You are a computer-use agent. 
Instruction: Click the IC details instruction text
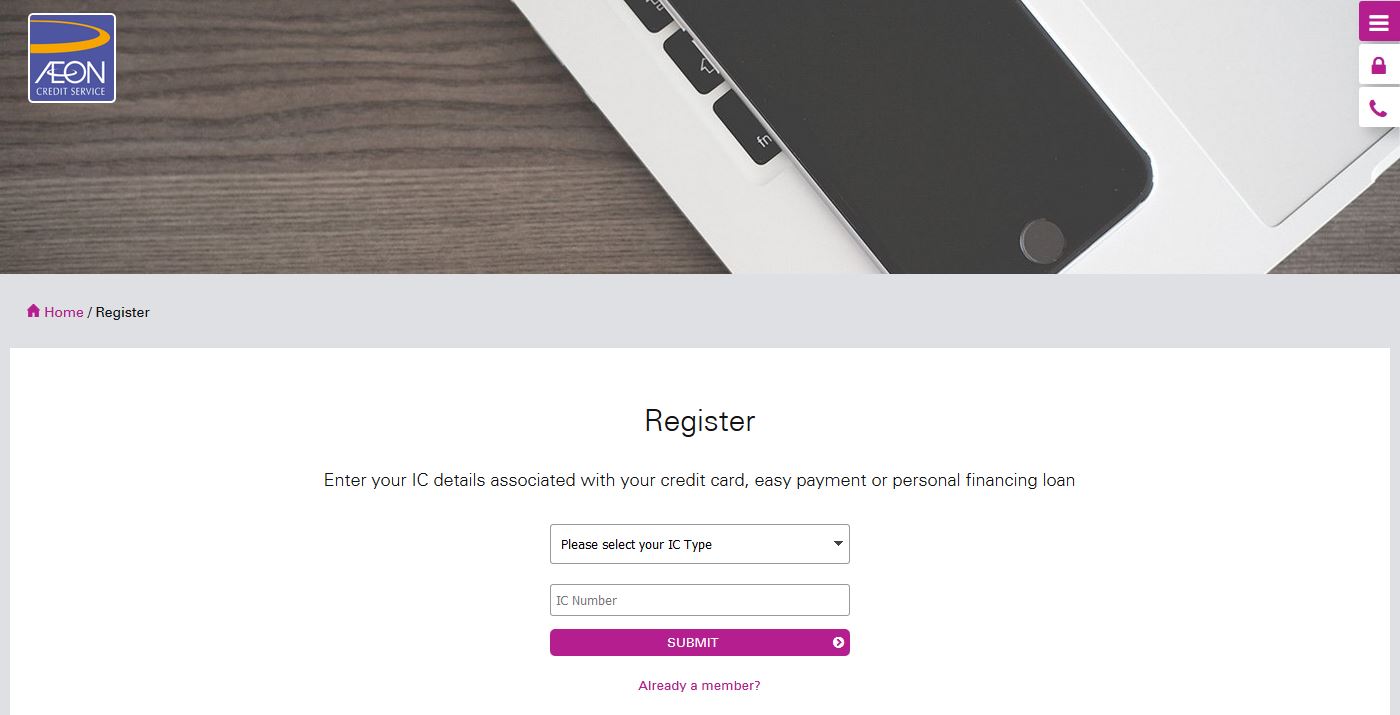tap(699, 480)
